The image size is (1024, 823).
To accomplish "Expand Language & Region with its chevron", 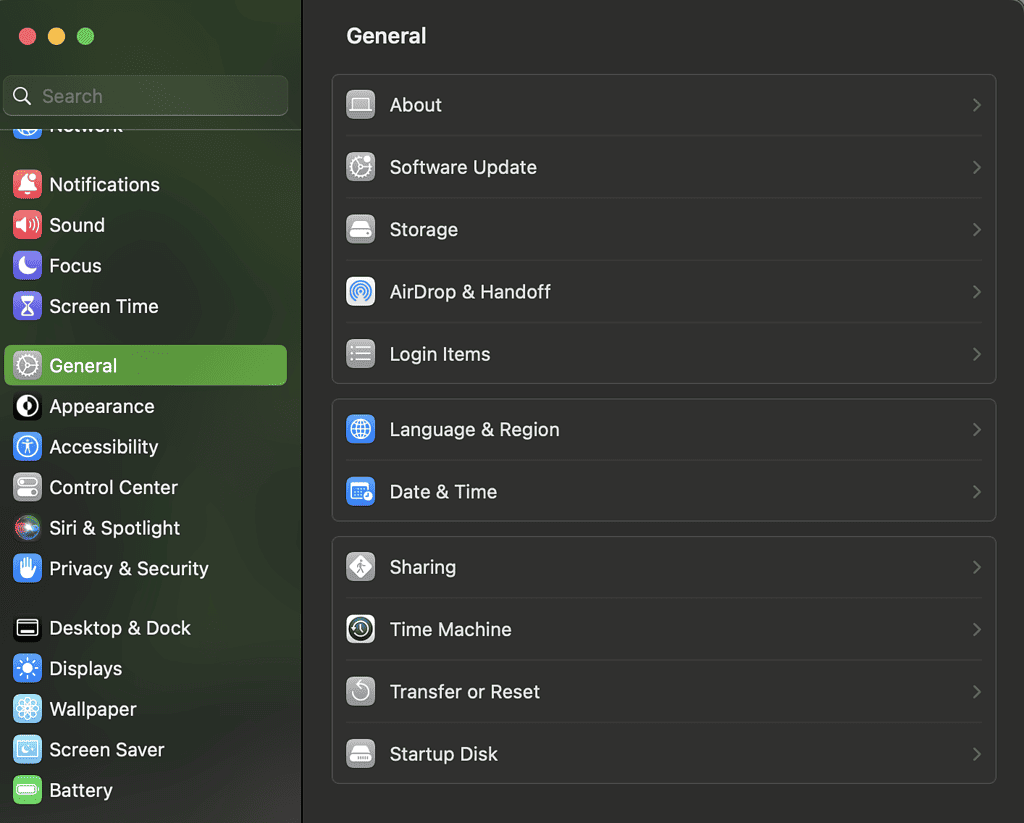I will (976, 429).
